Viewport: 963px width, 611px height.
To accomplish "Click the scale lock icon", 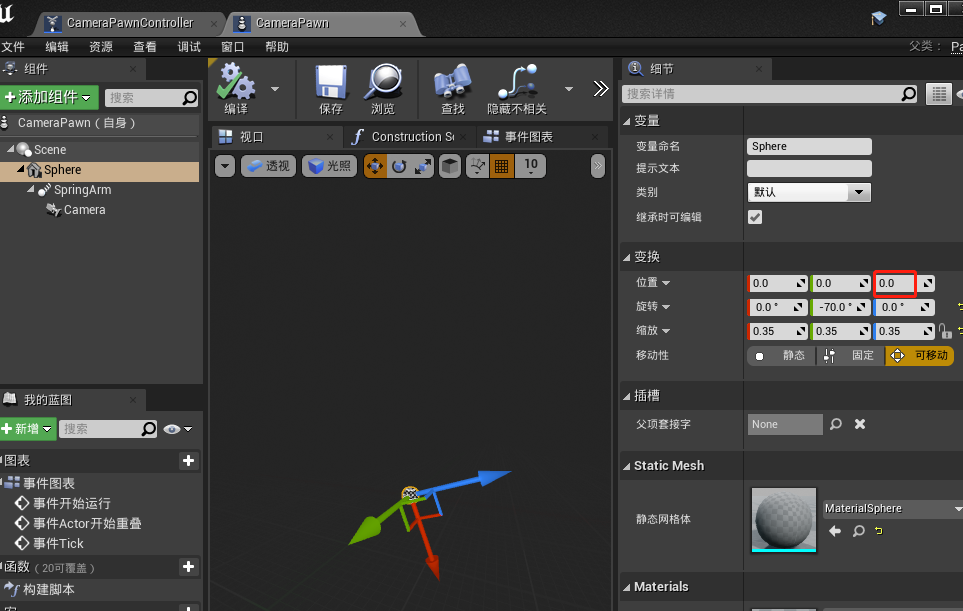I will [945, 332].
